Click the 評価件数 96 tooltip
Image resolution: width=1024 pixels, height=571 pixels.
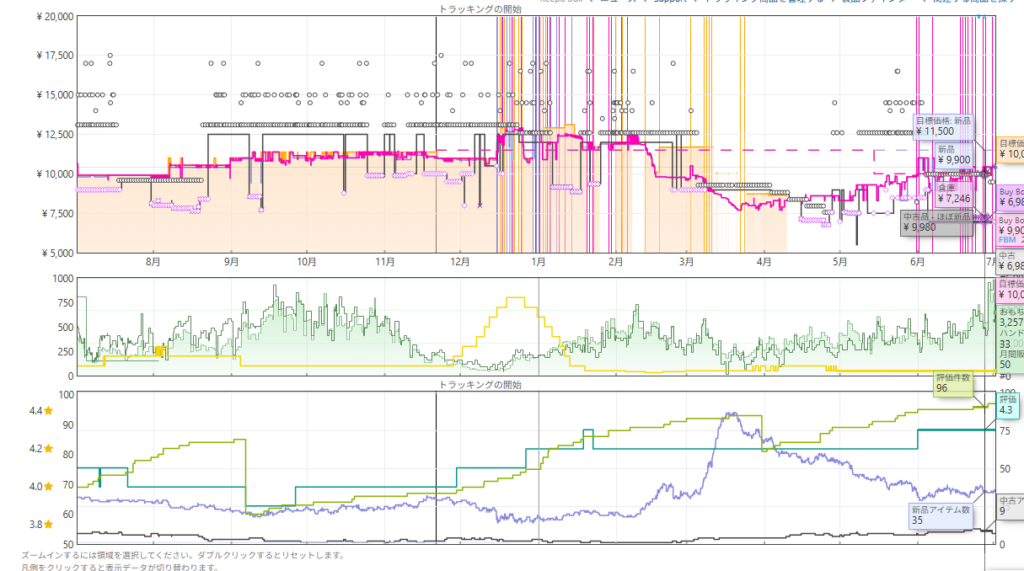tap(953, 383)
